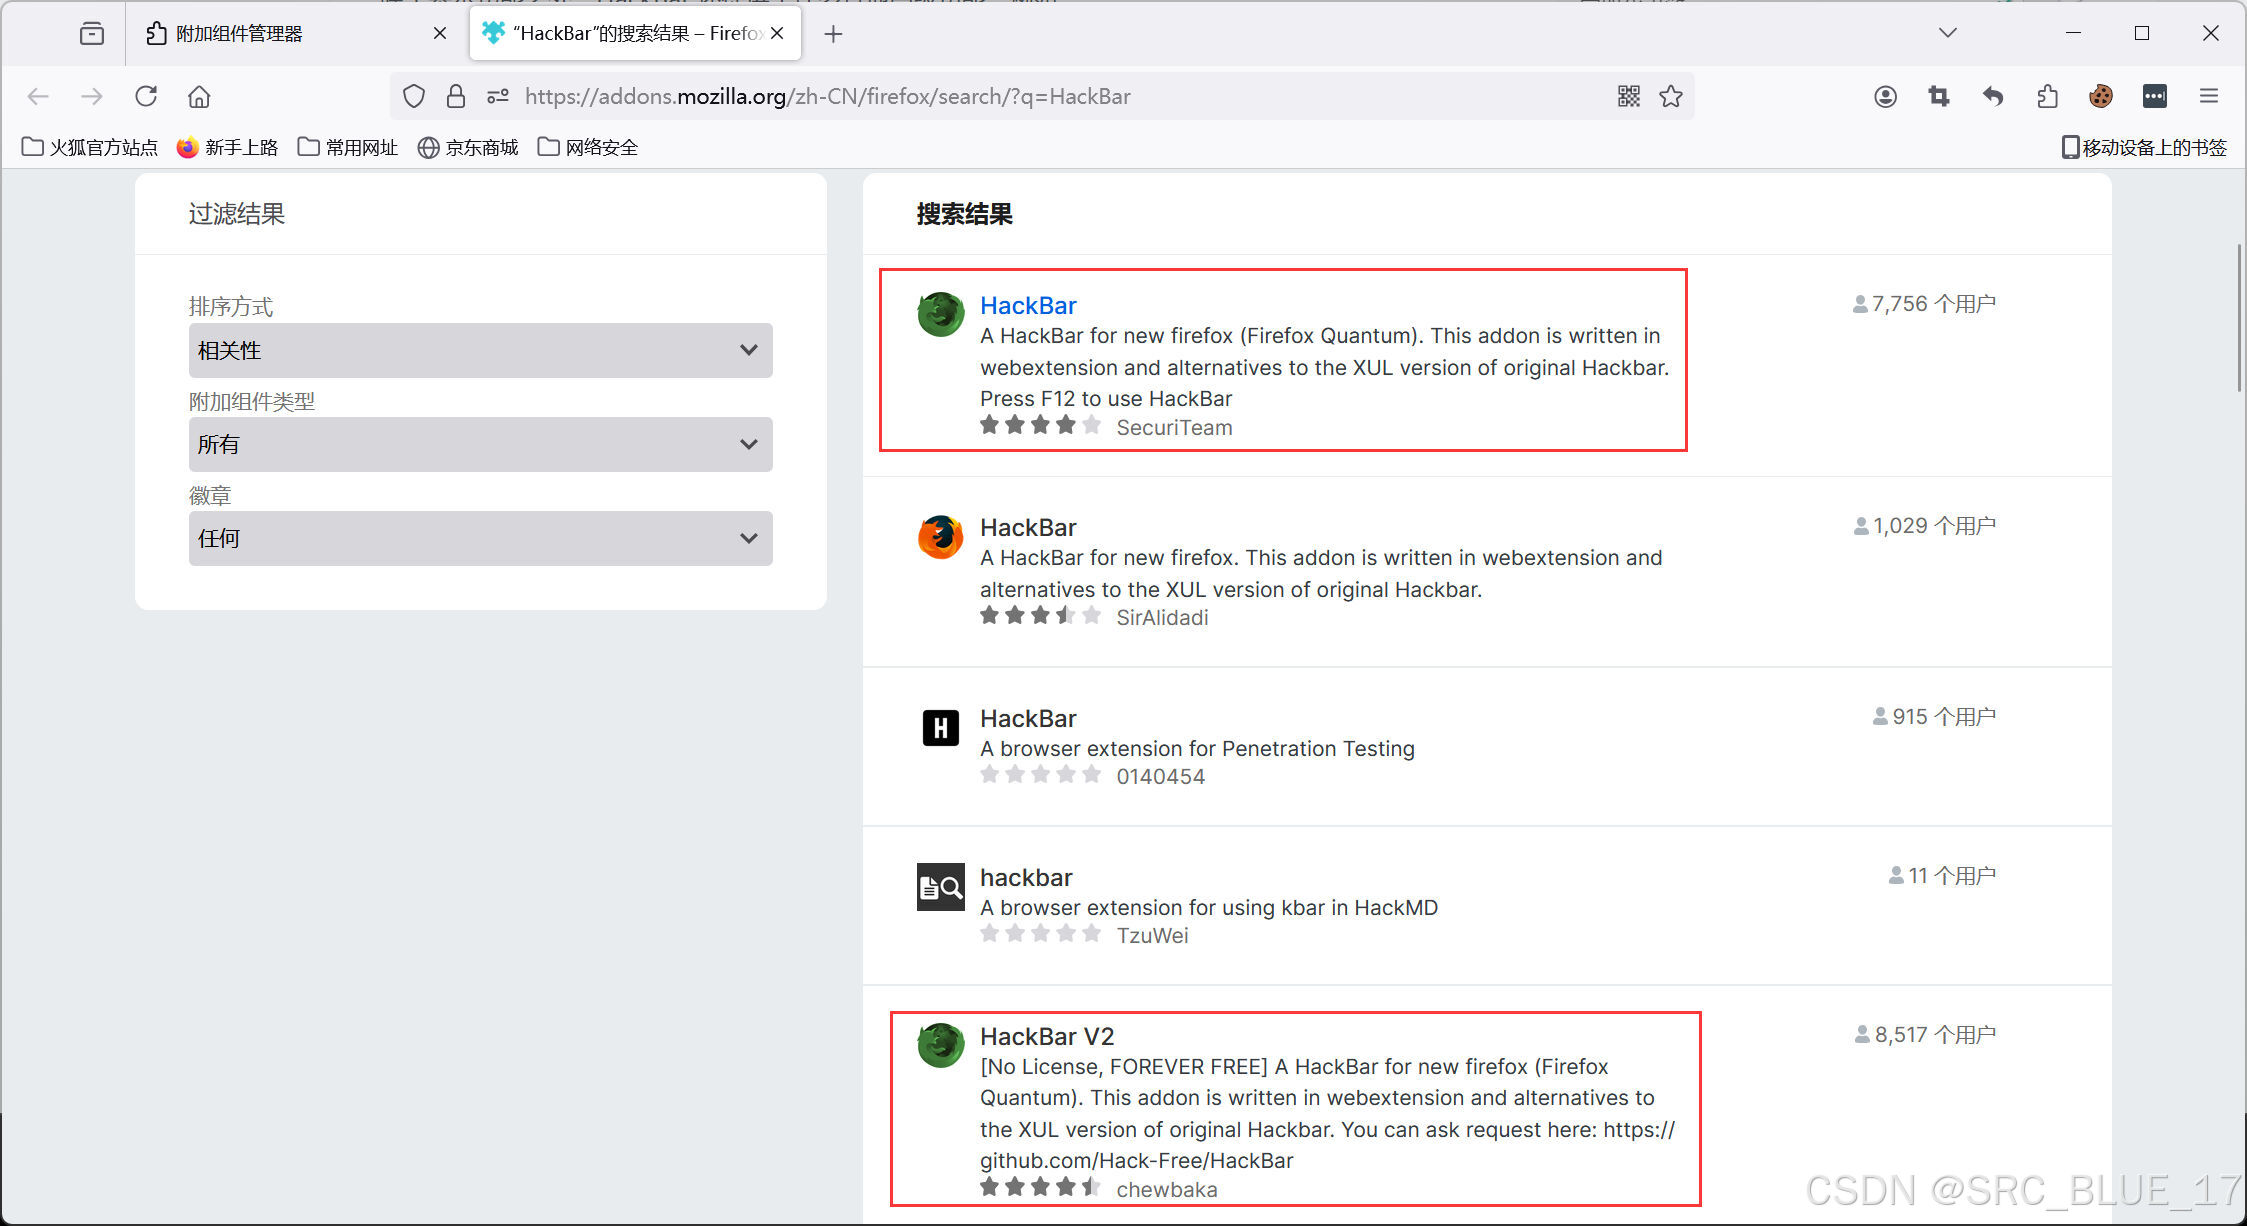Click the SirAlidadi HackBar orange fox icon
The image size is (2247, 1226).
coord(940,537)
